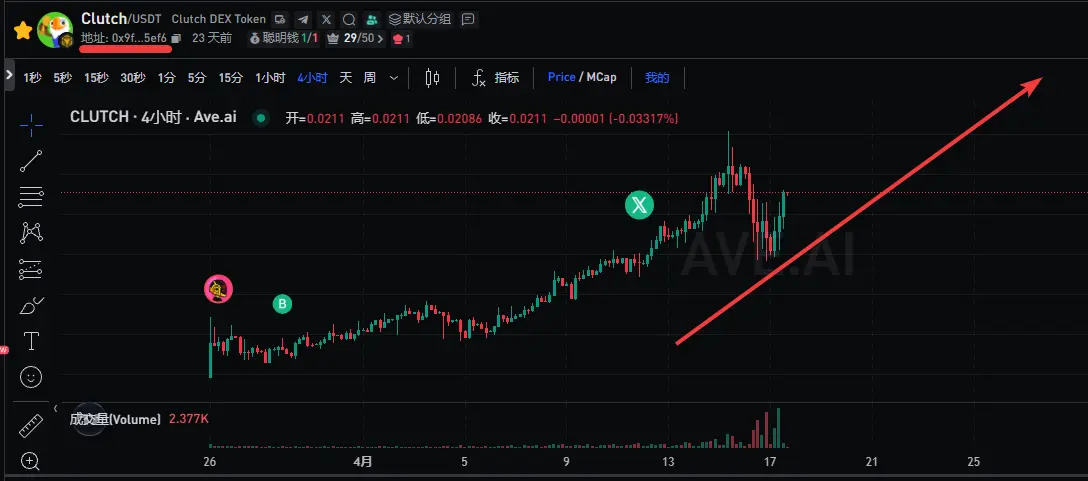Open the X (Twitter) link icon
Viewport: 1088px width, 481px height.
[326, 19]
